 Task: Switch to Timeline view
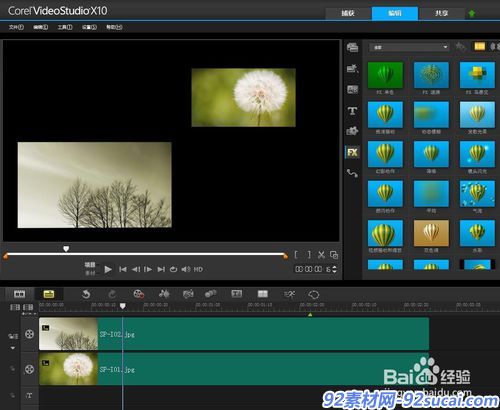pos(49,294)
